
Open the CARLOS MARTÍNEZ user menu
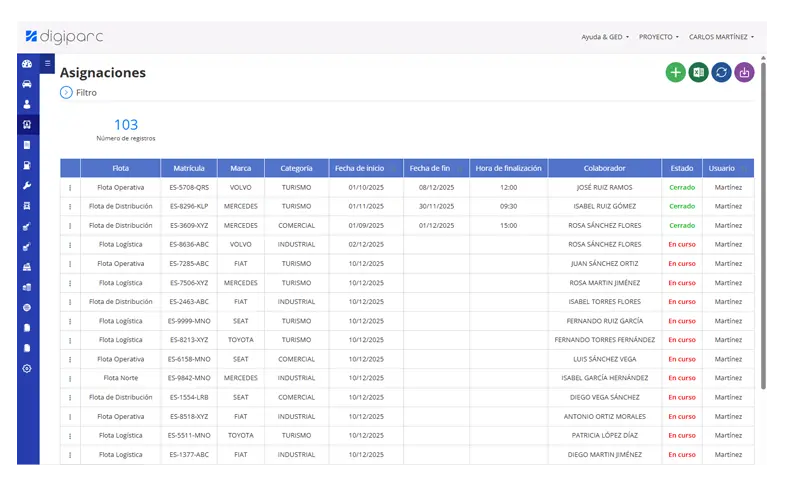pyautogui.click(x=721, y=37)
